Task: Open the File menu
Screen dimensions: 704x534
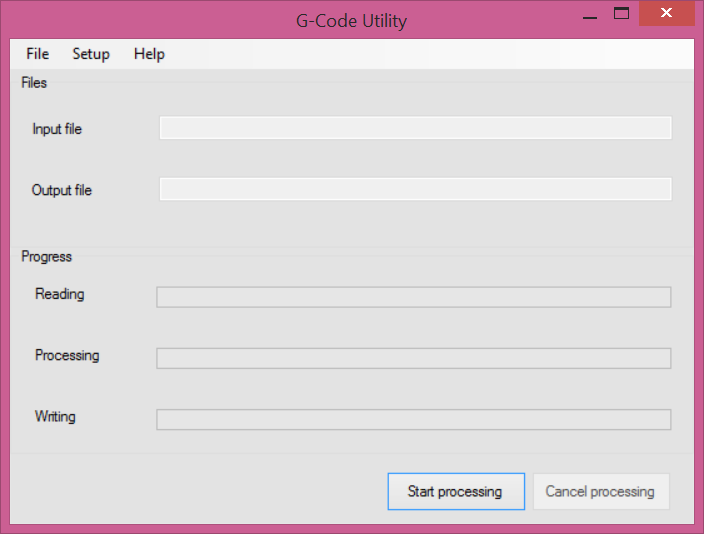Action: [x=37, y=54]
